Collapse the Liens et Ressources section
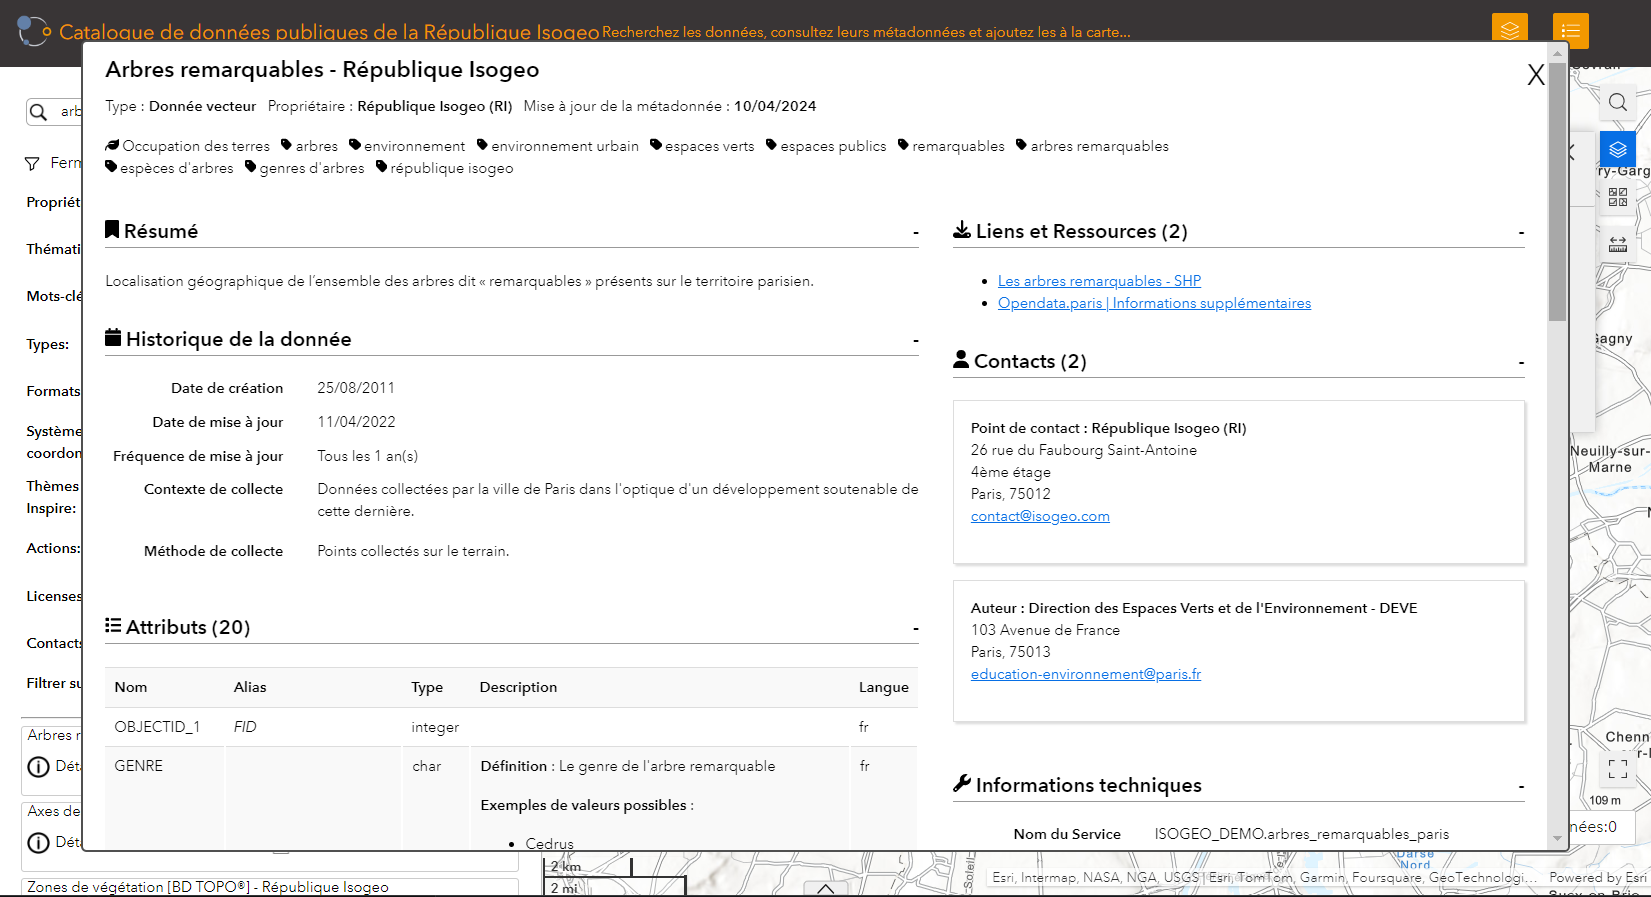1651x897 pixels. (1521, 233)
